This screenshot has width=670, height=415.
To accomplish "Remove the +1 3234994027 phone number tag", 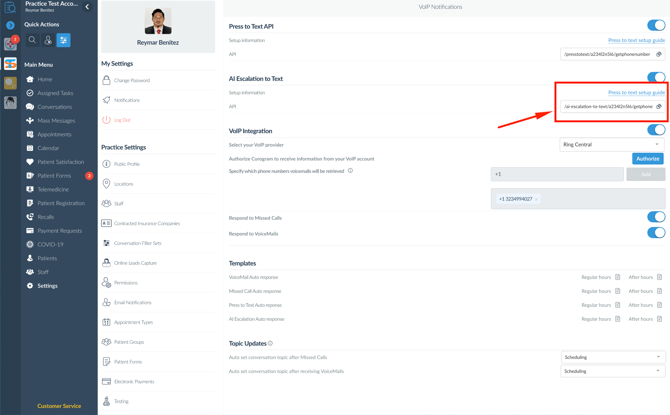I will click(x=537, y=199).
